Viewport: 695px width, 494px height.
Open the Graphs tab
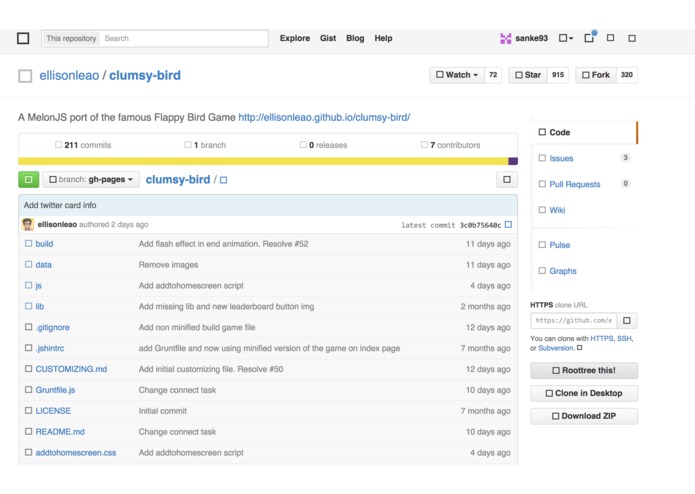(563, 271)
